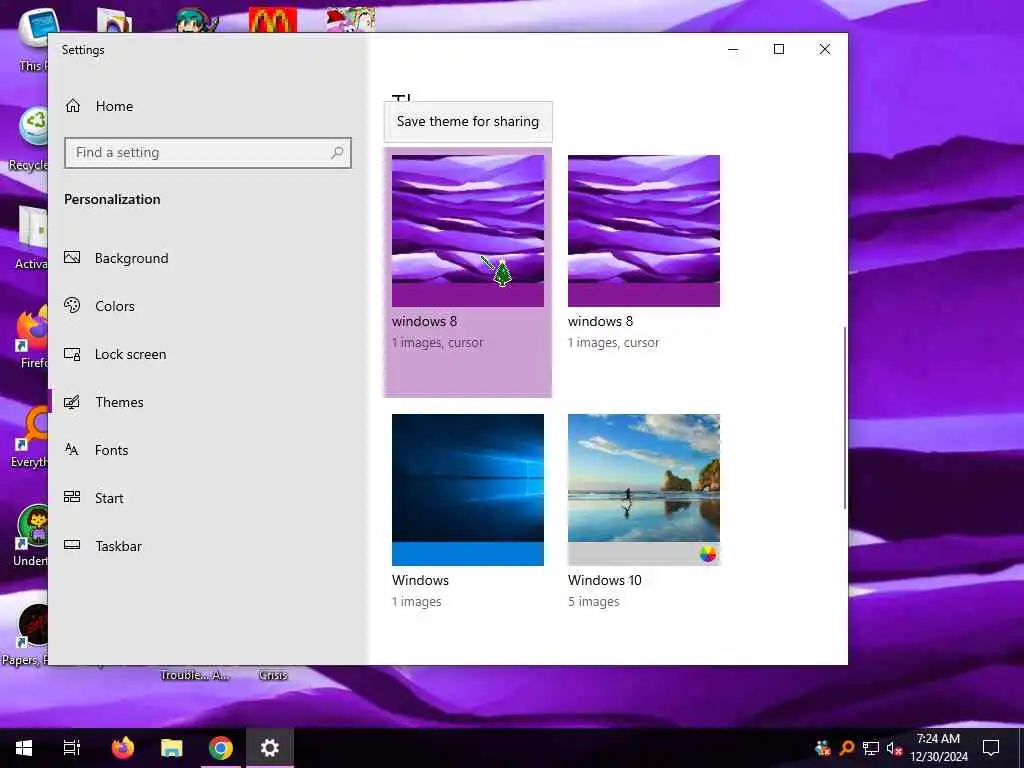Click the Start tiles icon in sidebar

pyautogui.click(x=72, y=497)
